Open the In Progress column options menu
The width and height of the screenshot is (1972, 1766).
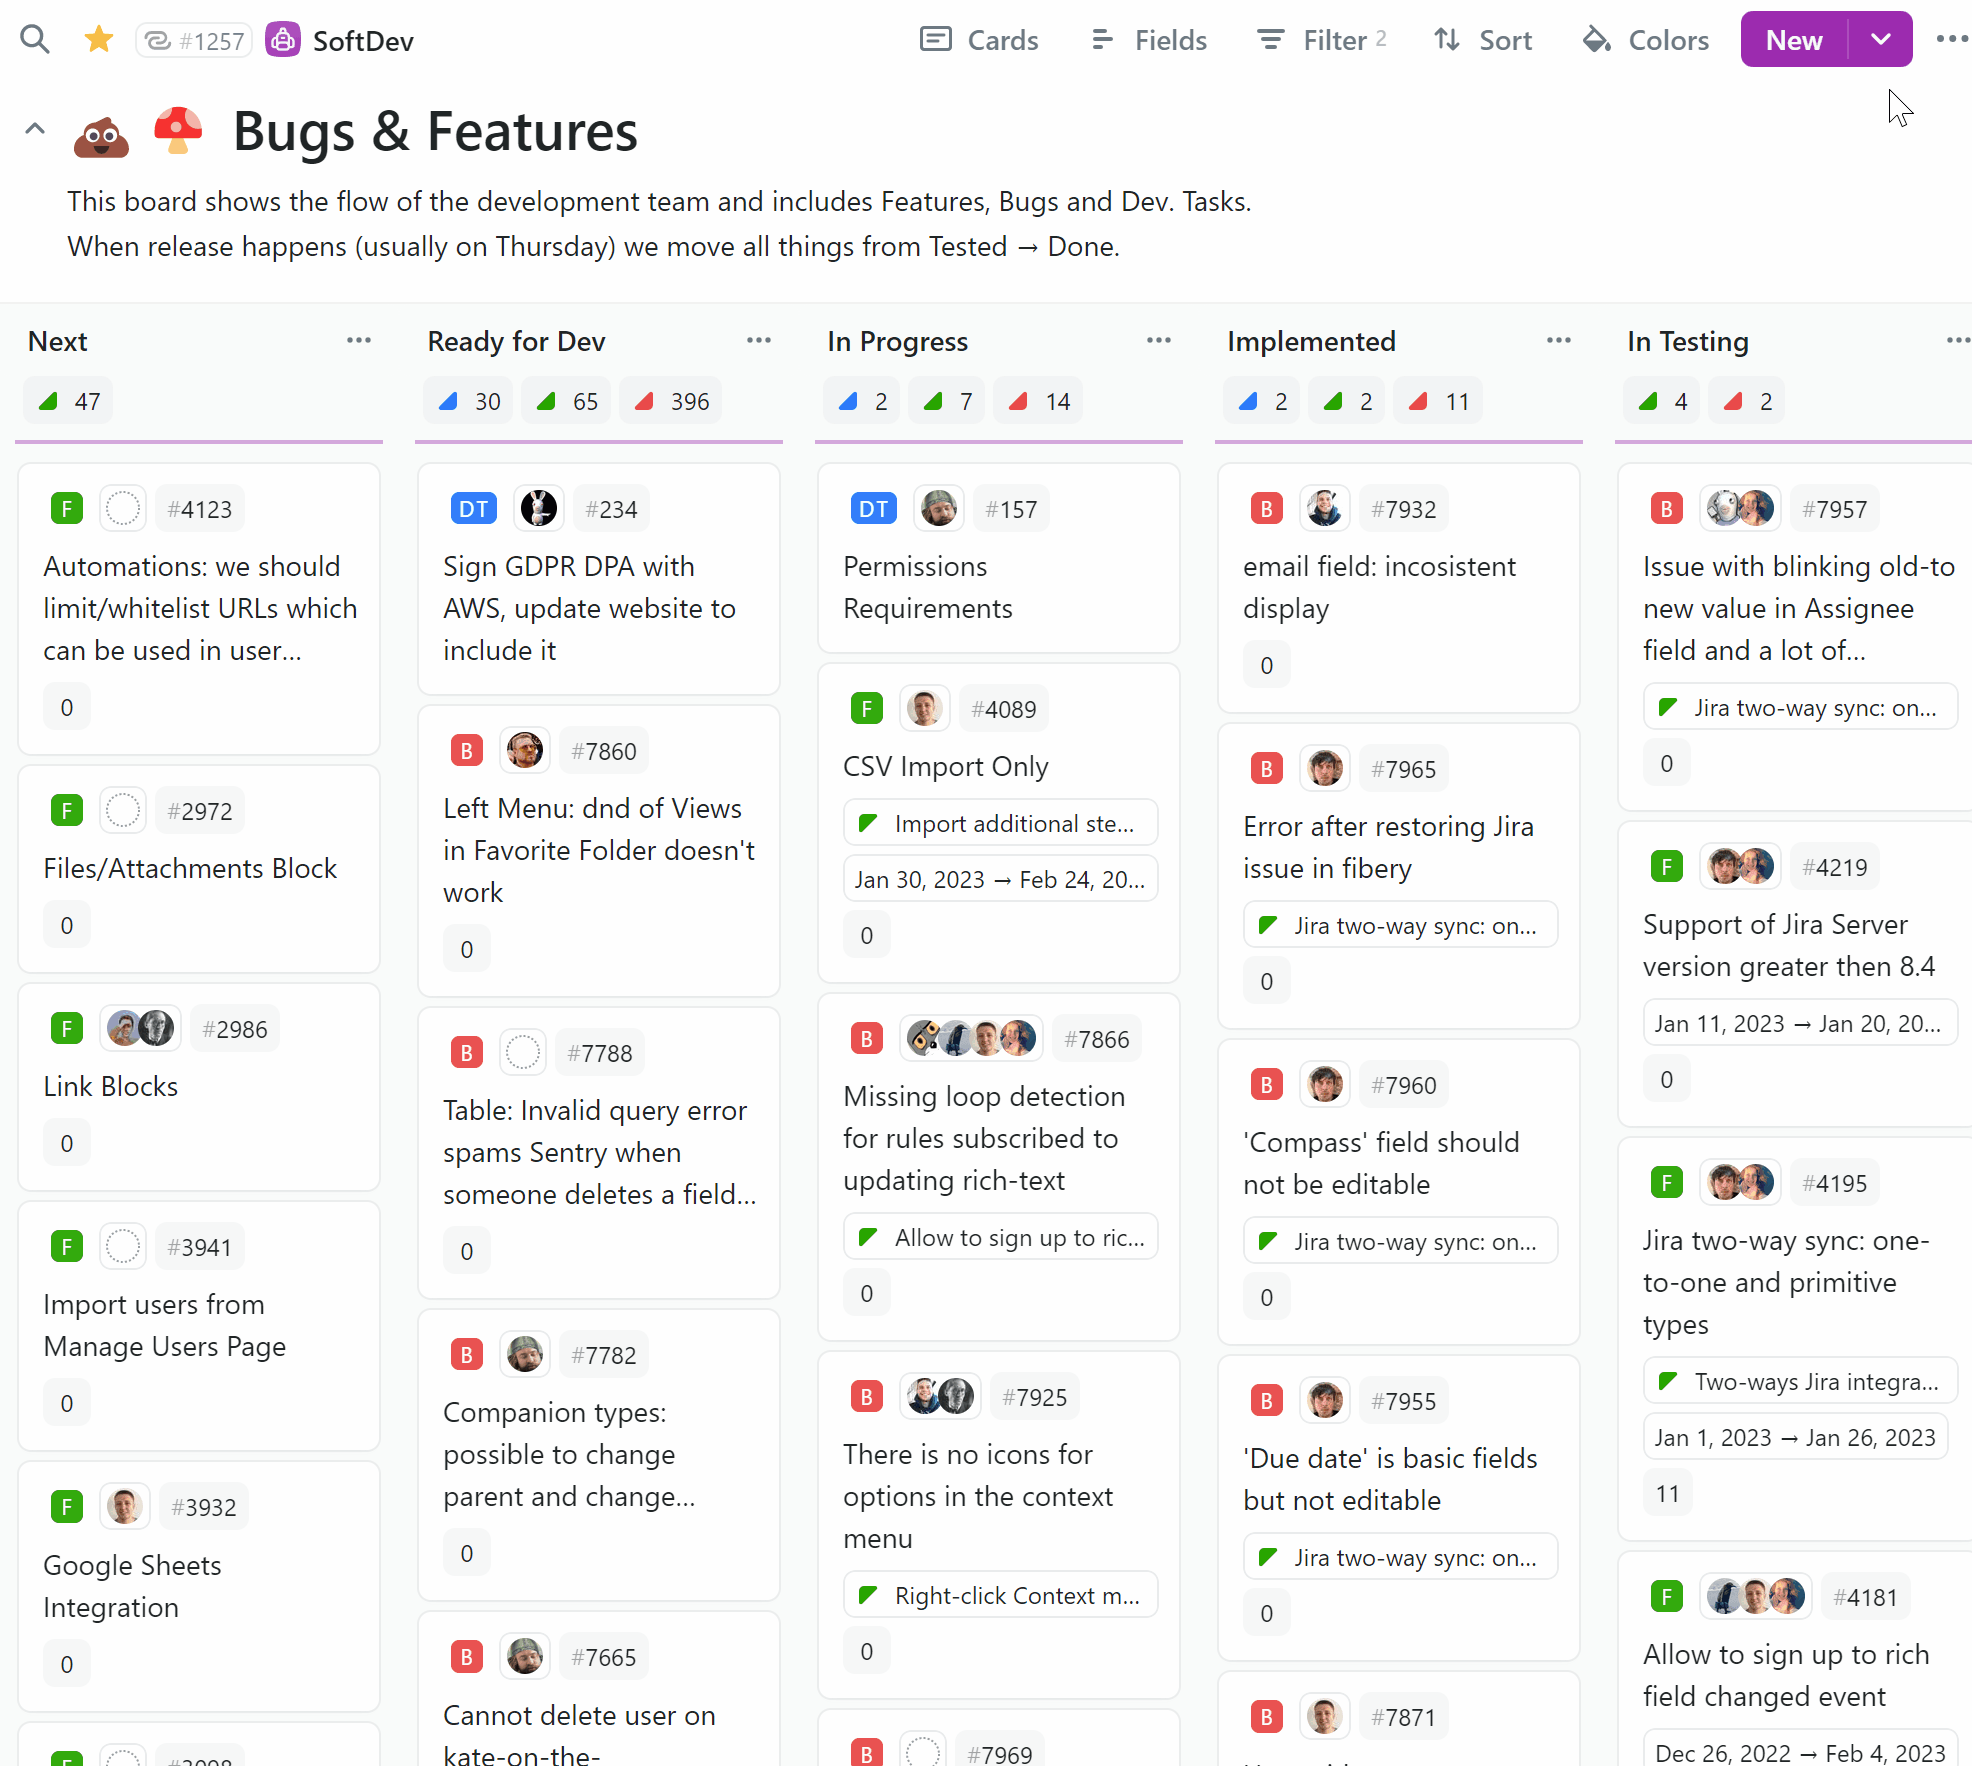[x=1159, y=341]
